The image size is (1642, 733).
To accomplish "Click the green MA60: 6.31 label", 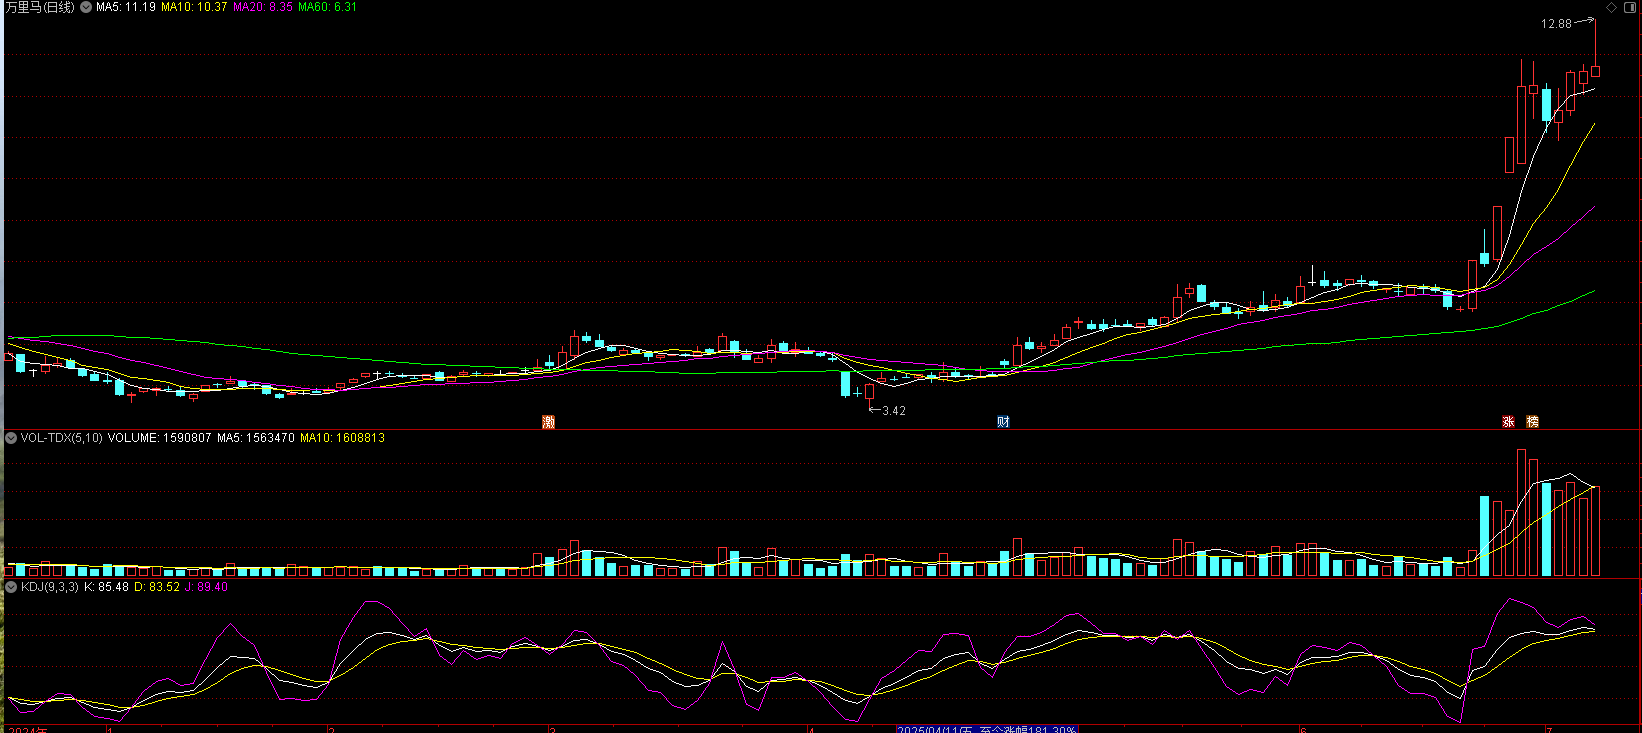I will click(327, 7).
